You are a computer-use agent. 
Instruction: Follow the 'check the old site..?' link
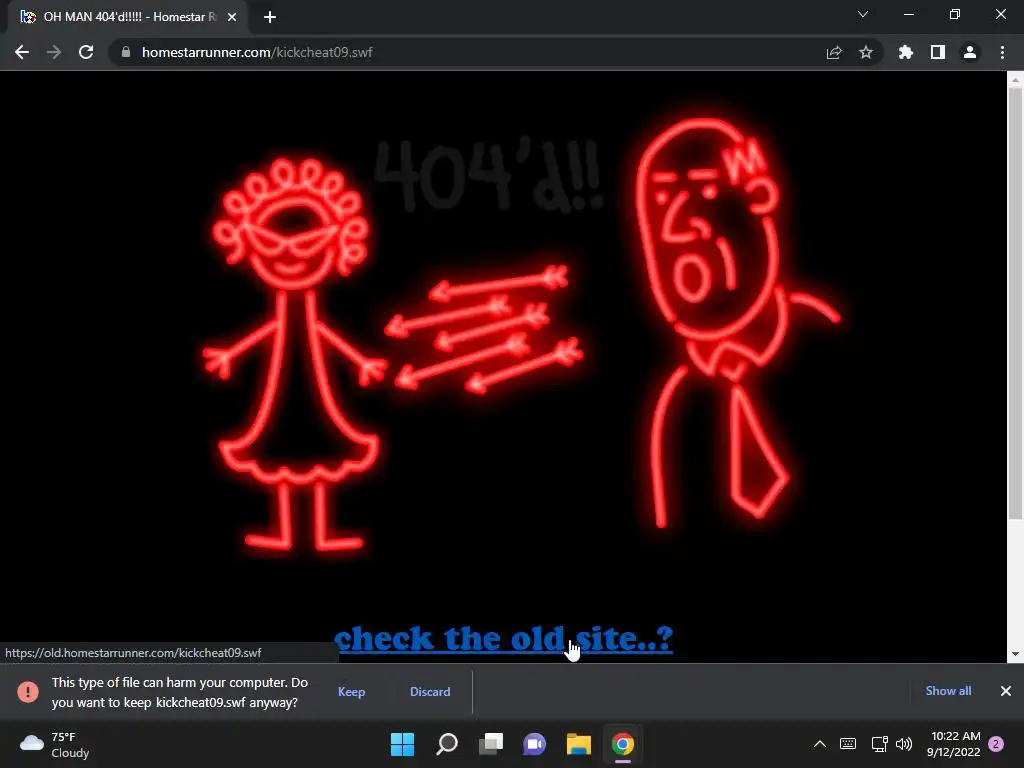tap(504, 638)
